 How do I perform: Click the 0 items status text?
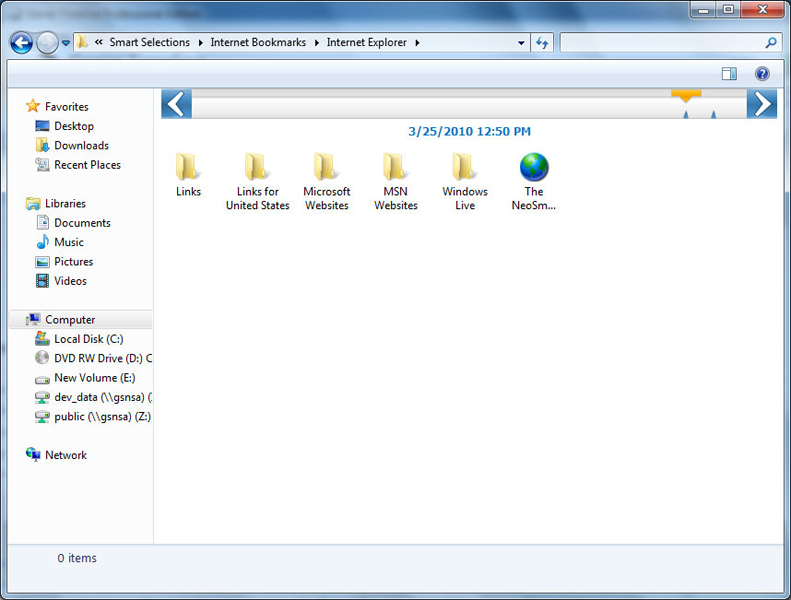point(77,558)
